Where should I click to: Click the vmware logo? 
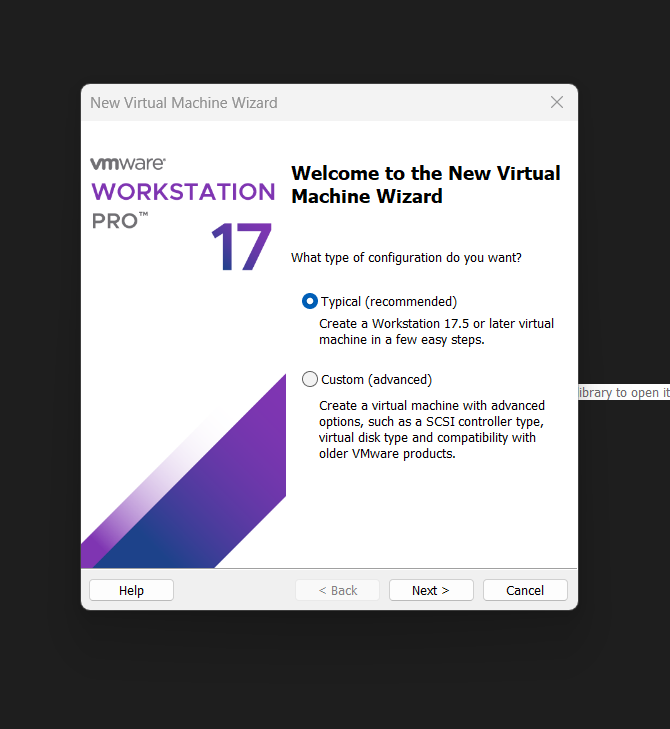pyautogui.click(x=127, y=163)
